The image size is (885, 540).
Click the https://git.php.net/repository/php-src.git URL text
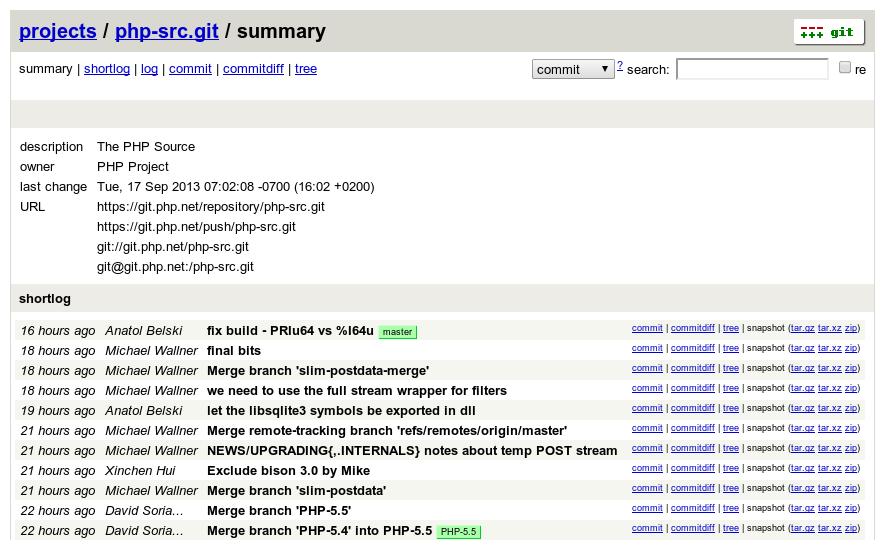click(x=211, y=207)
